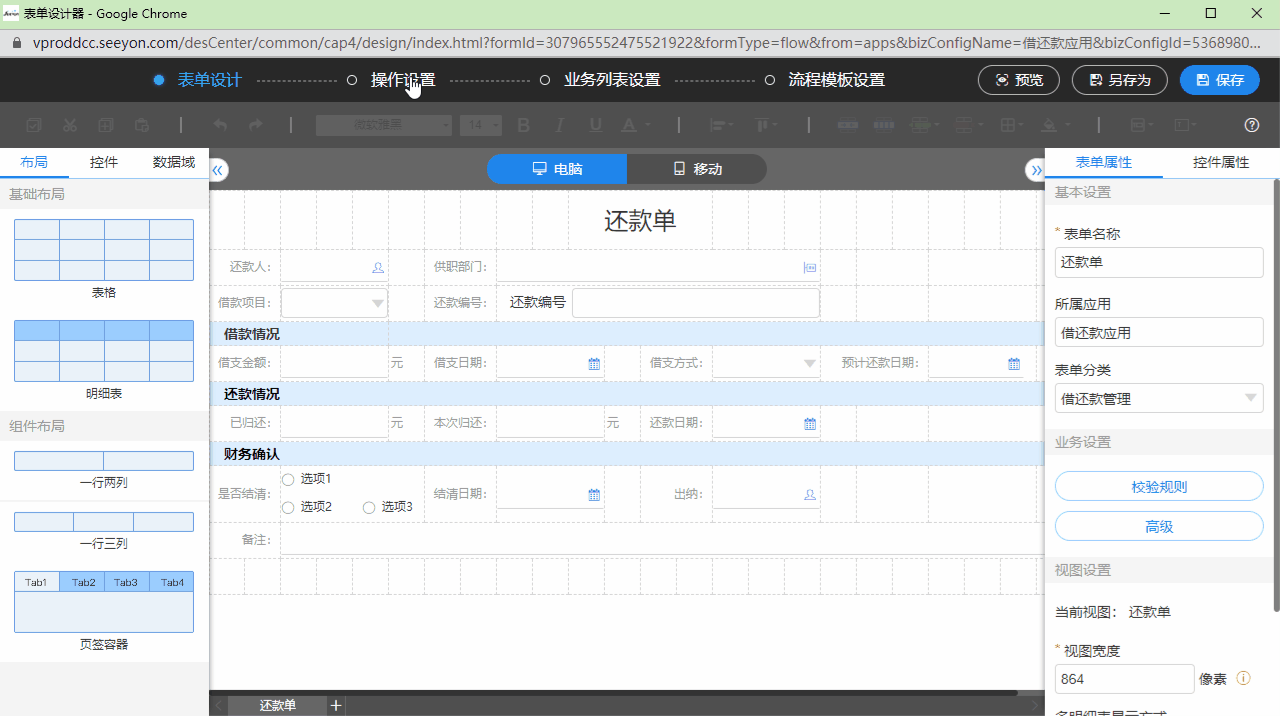Open calendar icon for 借支日期
Screen dimensions: 1280x716
click(x=594, y=364)
